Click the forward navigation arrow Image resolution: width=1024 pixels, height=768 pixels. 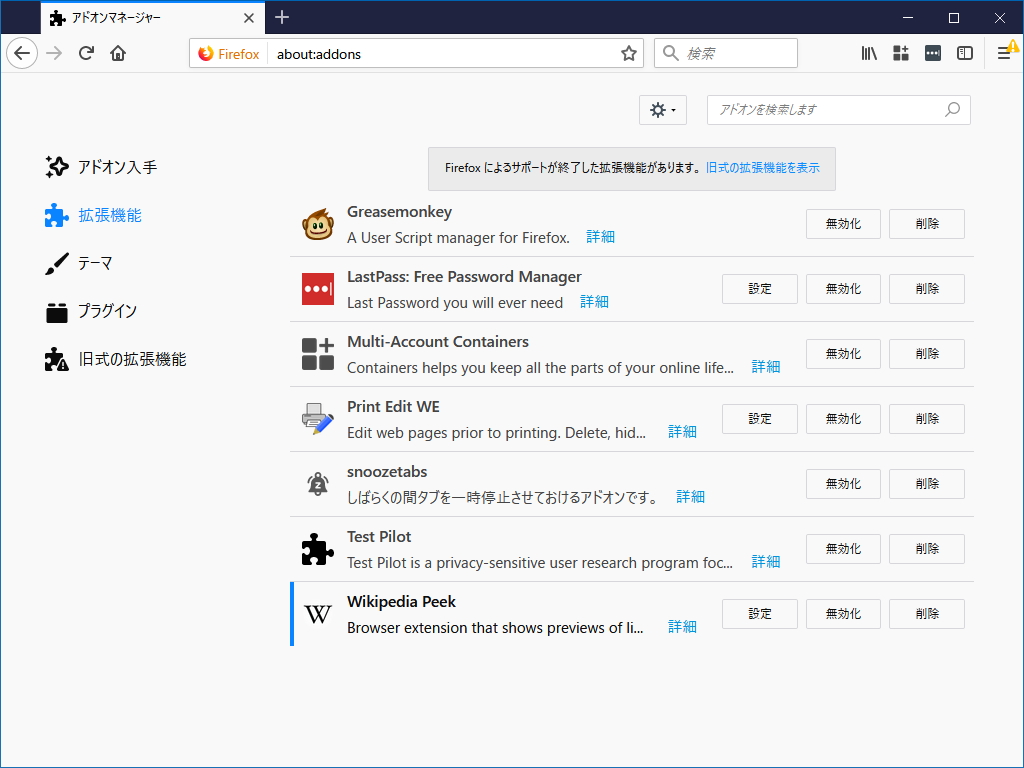point(54,54)
